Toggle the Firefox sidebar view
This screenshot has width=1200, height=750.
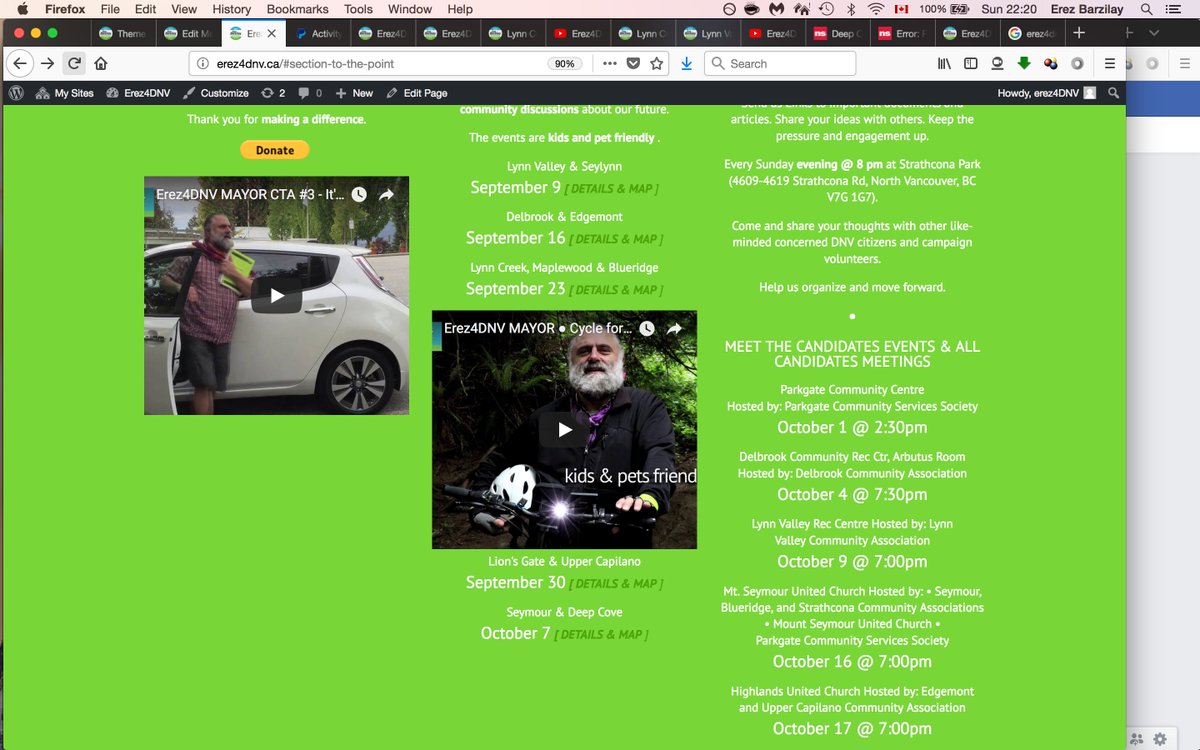(971, 64)
